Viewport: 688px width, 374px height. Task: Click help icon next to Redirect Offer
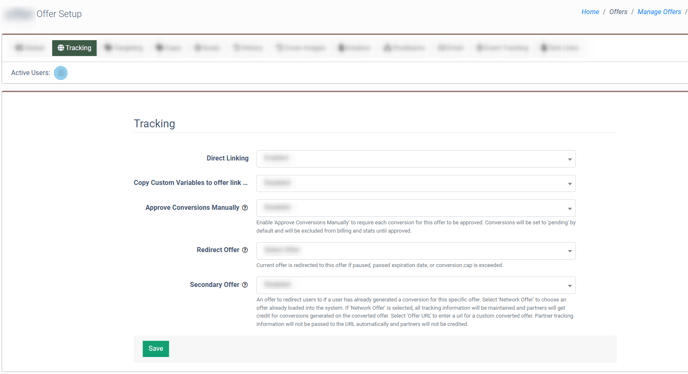coord(245,250)
